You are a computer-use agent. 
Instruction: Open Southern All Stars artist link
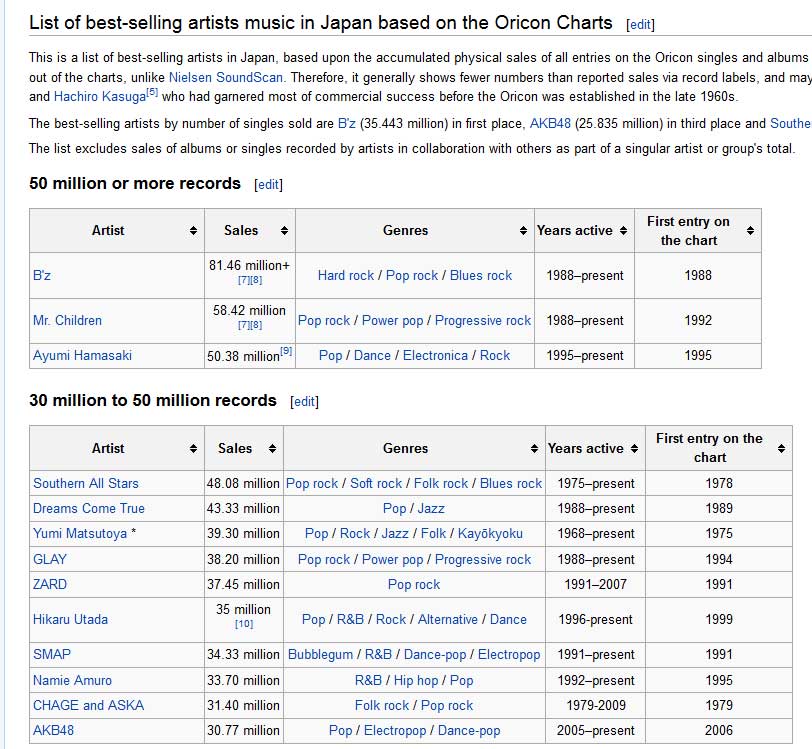[86, 483]
